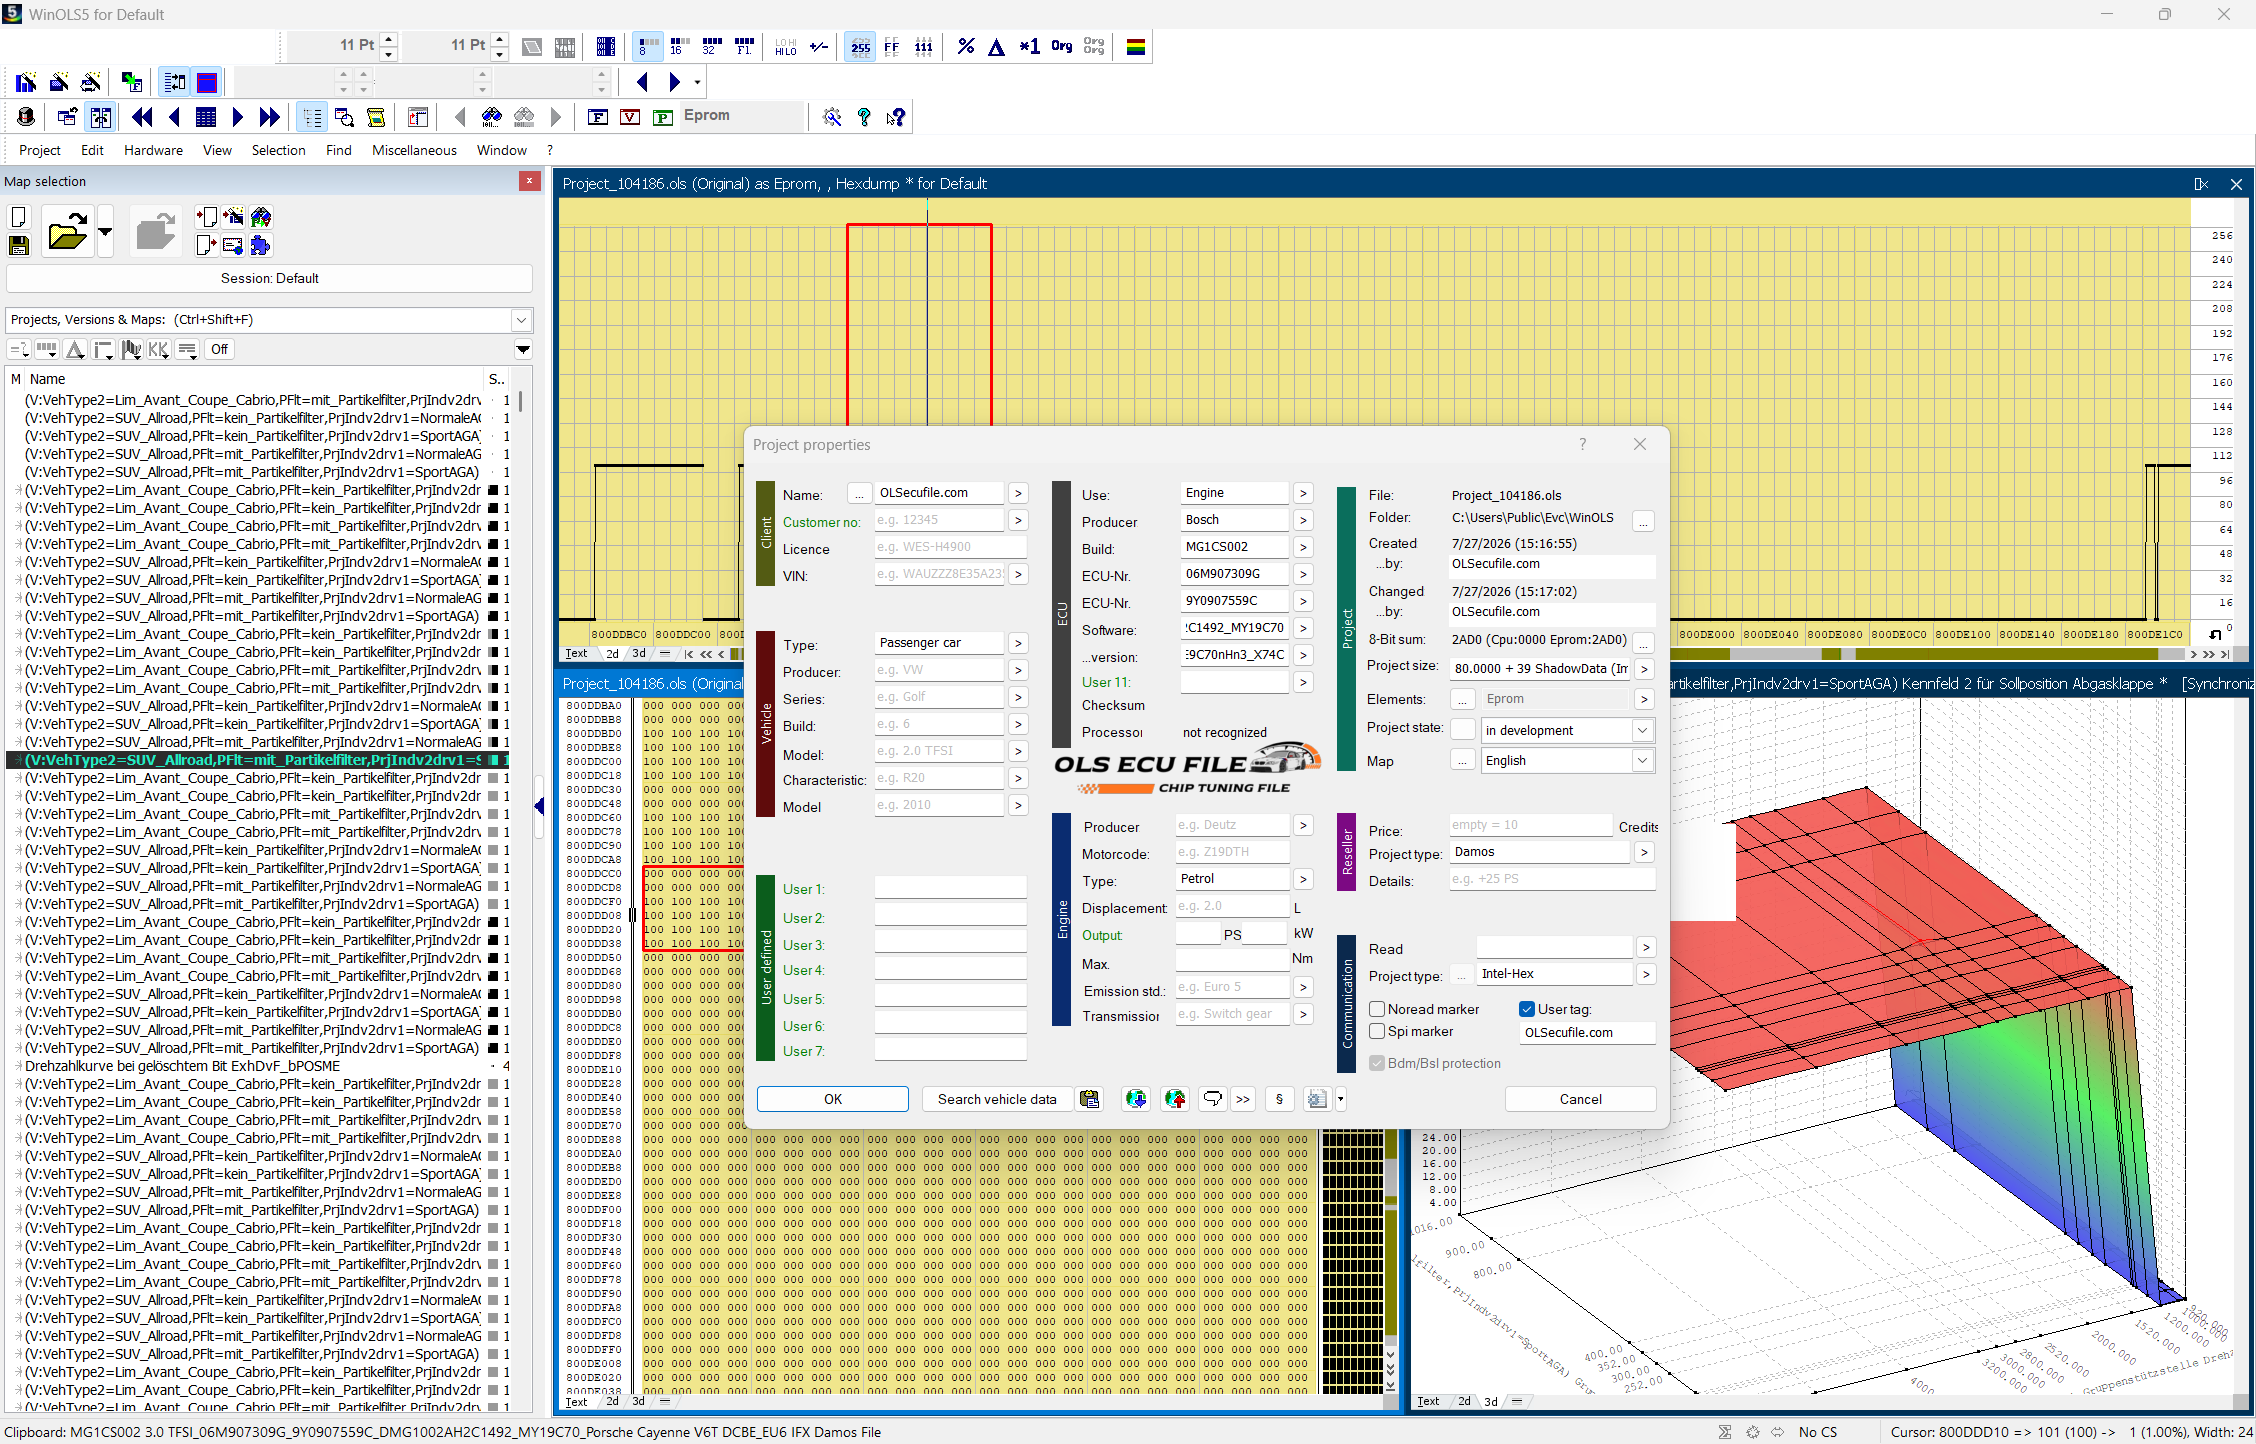Click the paste clipboard icon beside Search vehicle data
The image size is (2256, 1444).
1089,1099
